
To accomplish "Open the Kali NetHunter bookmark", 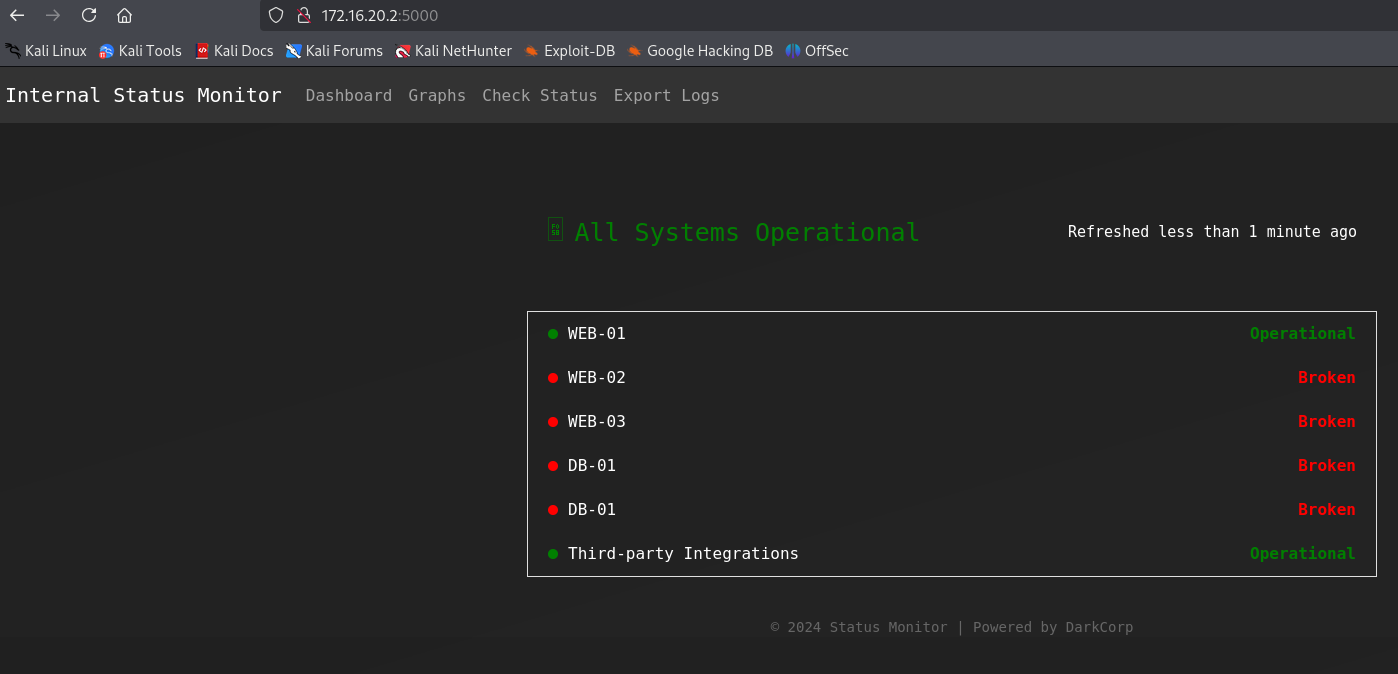I will [453, 50].
